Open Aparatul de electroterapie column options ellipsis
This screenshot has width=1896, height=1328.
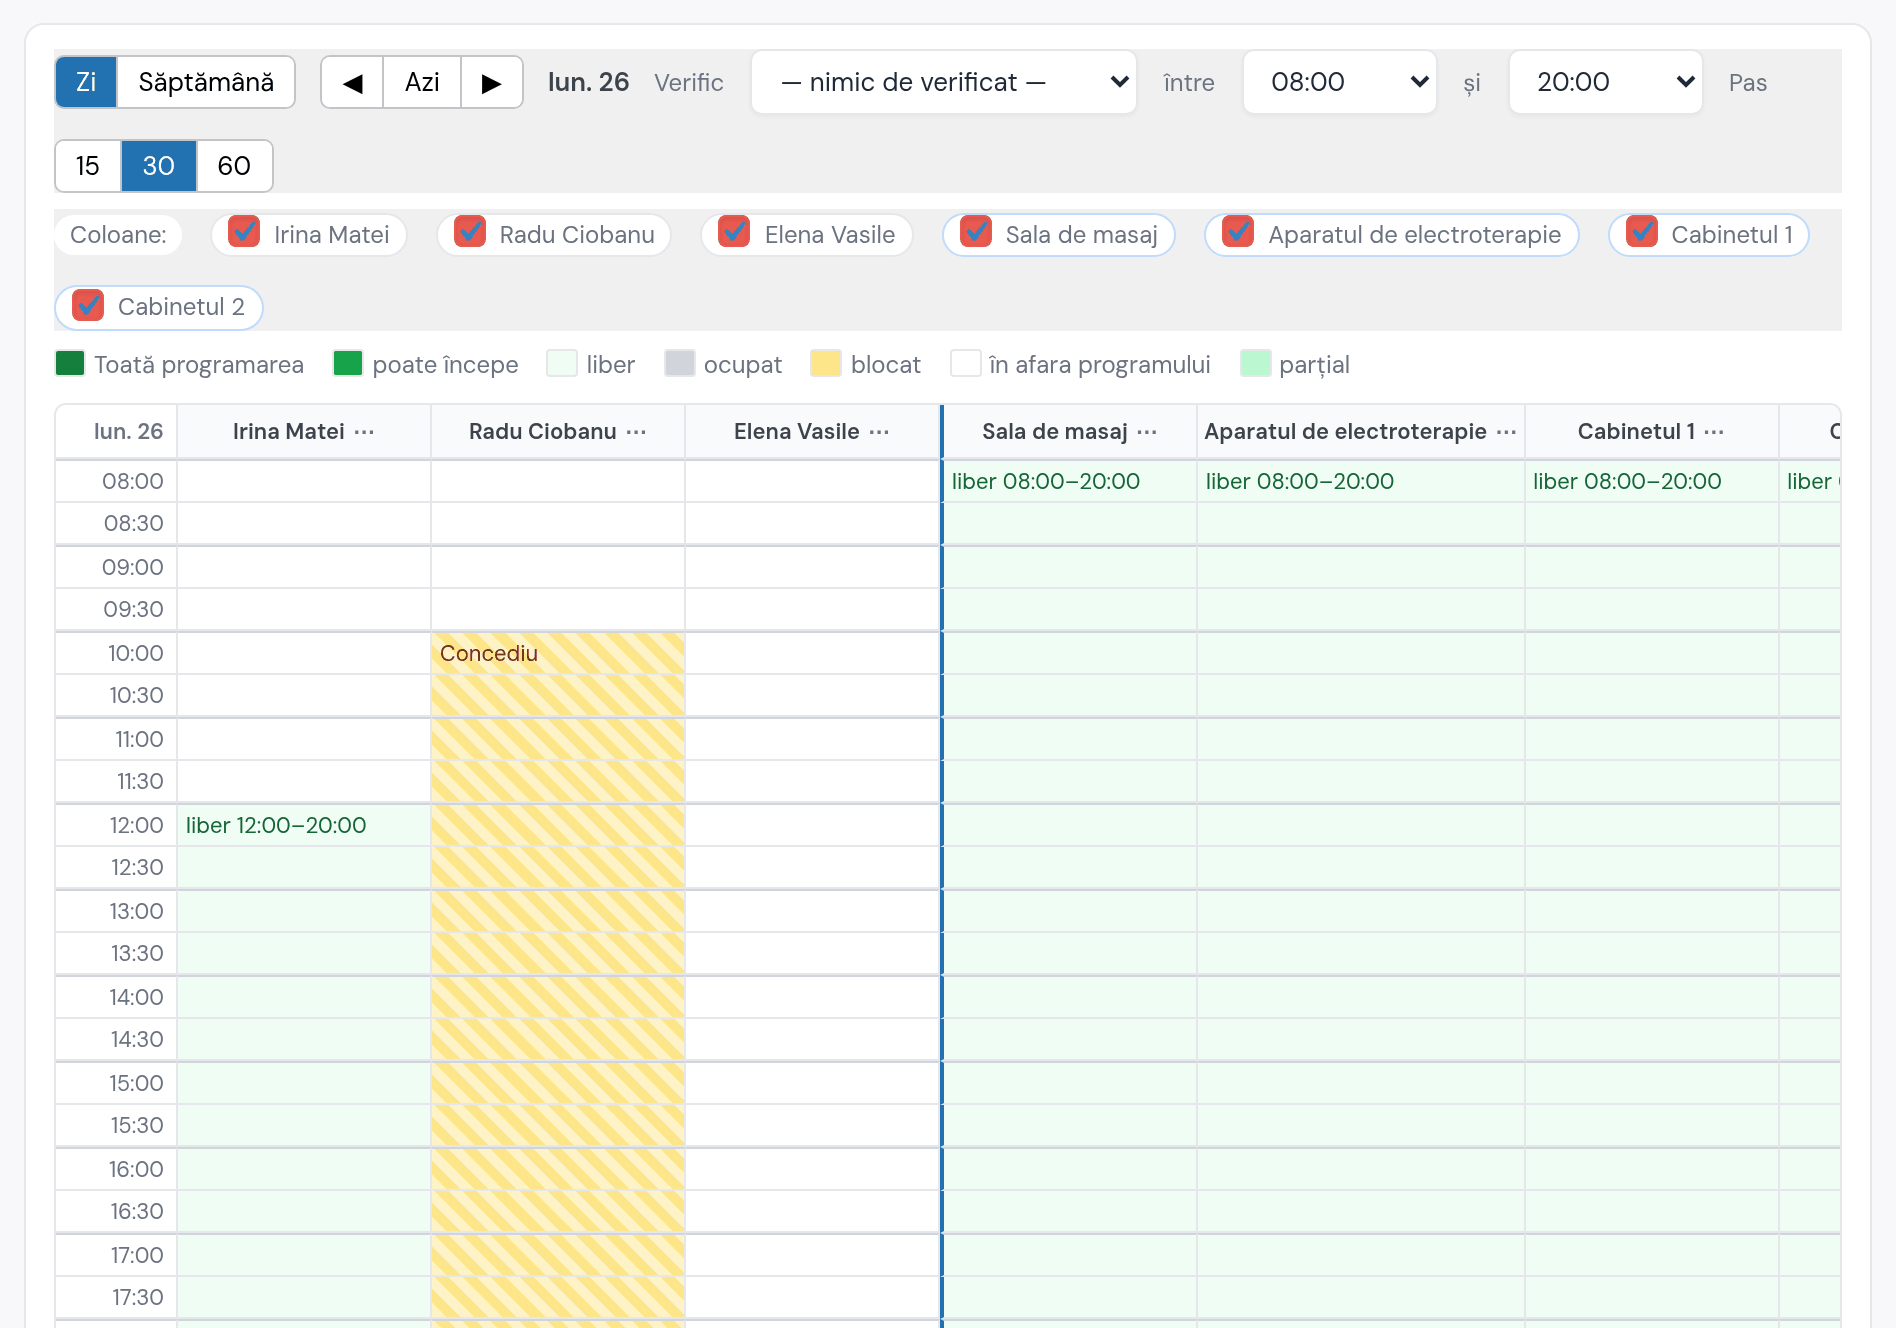click(1506, 431)
